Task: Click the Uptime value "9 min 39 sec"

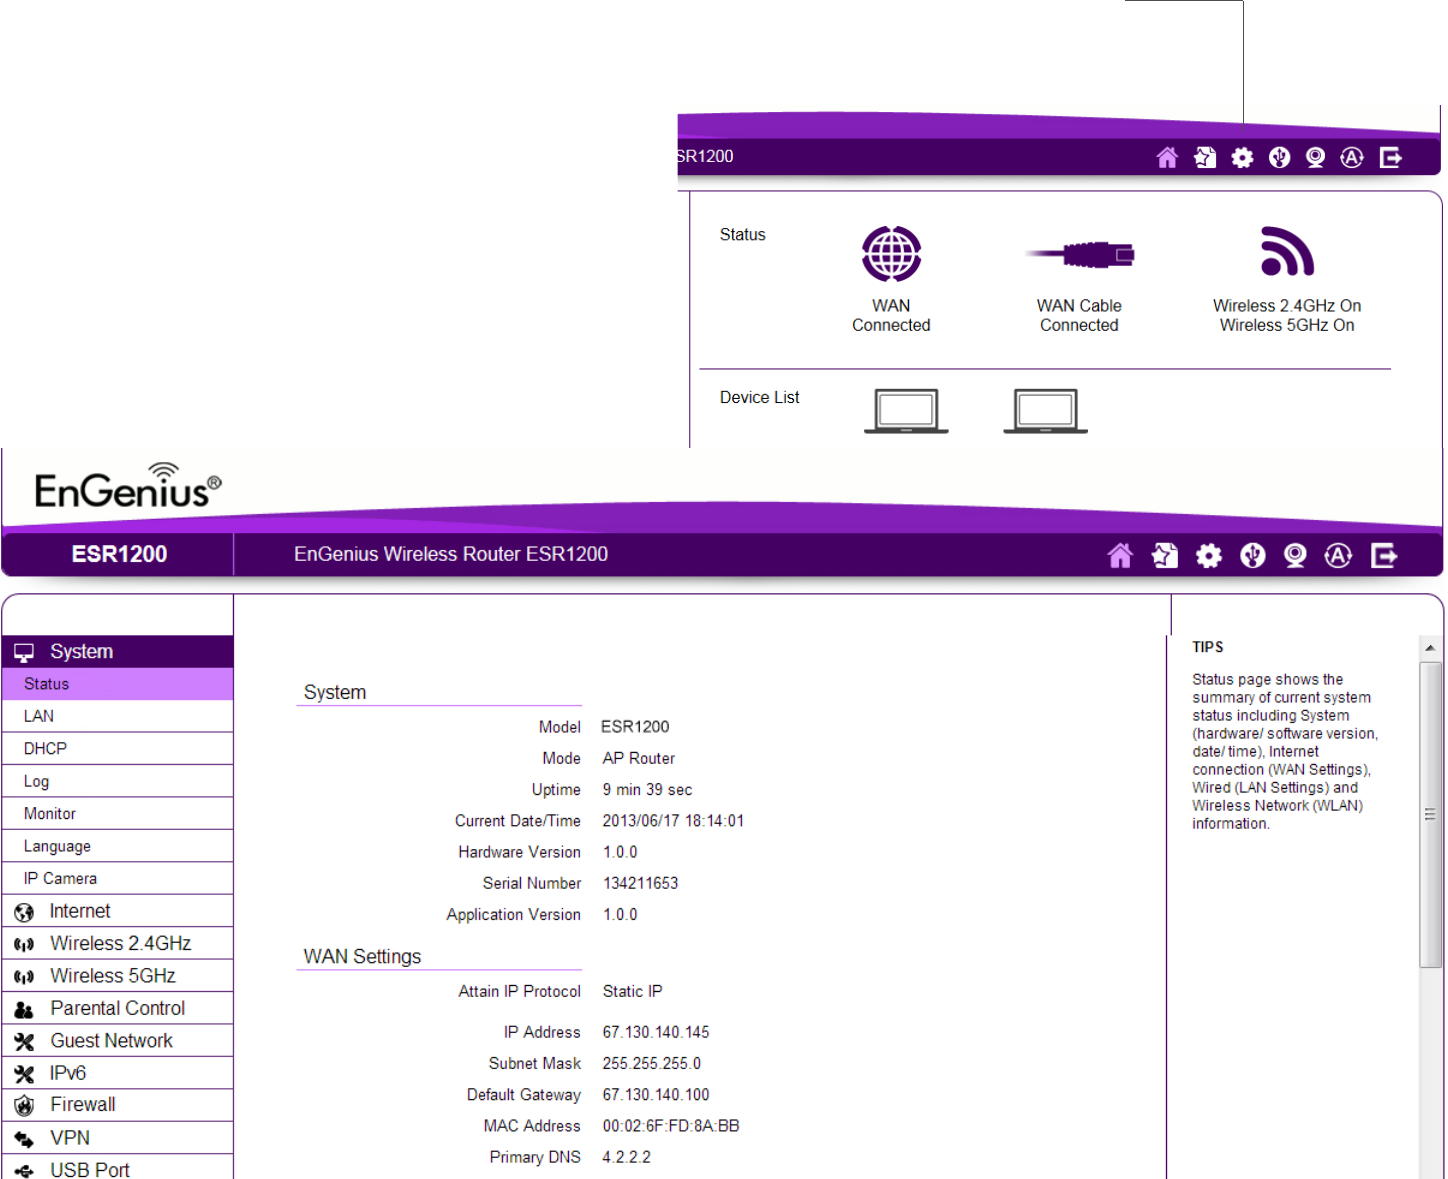Action: click(647, 790)
